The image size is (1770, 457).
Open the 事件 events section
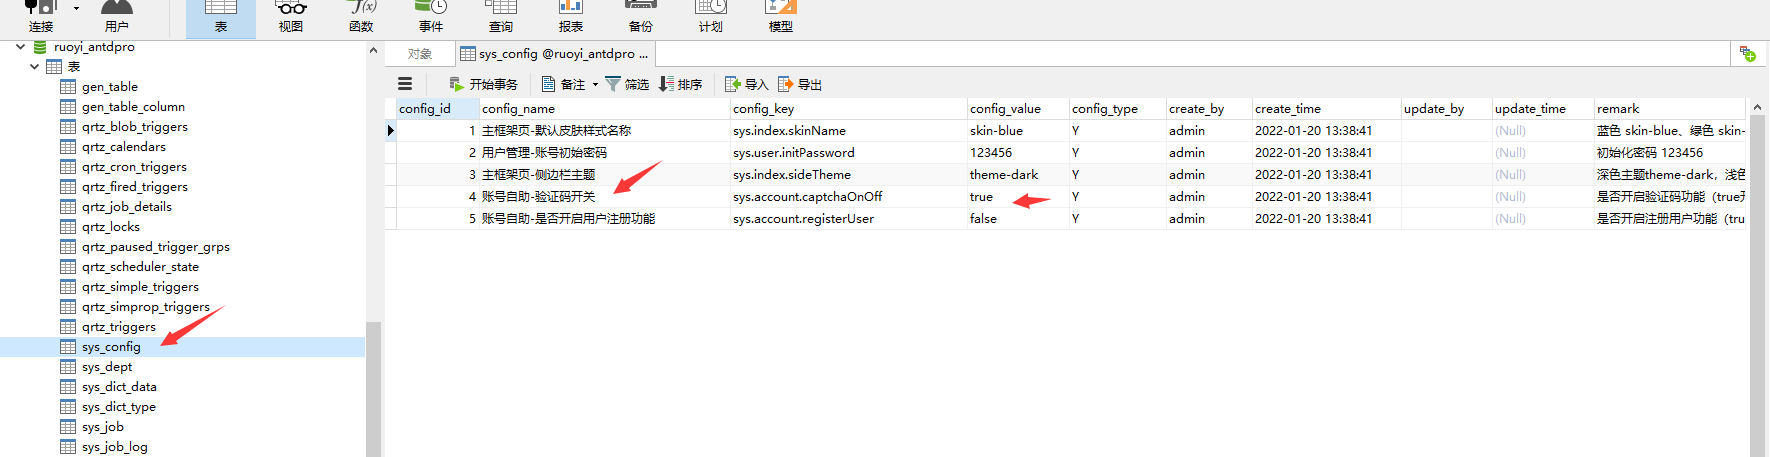(x=431, y=17)
